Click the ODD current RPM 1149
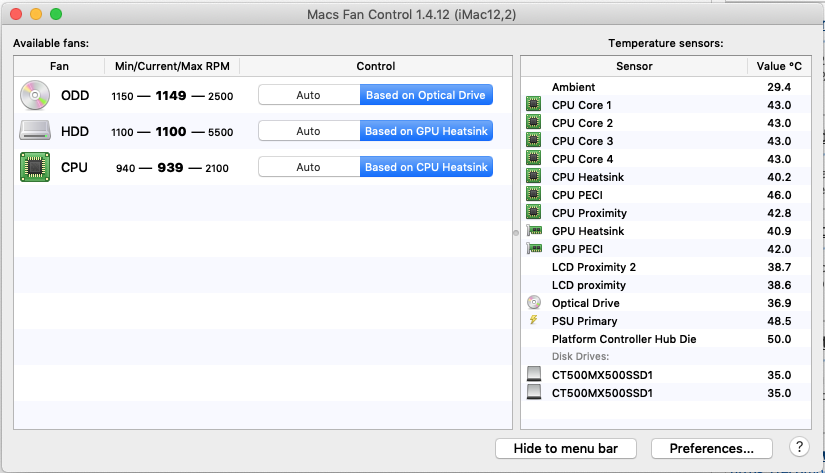The width and height of the screenshot is (825, 473). pos(171,96)
